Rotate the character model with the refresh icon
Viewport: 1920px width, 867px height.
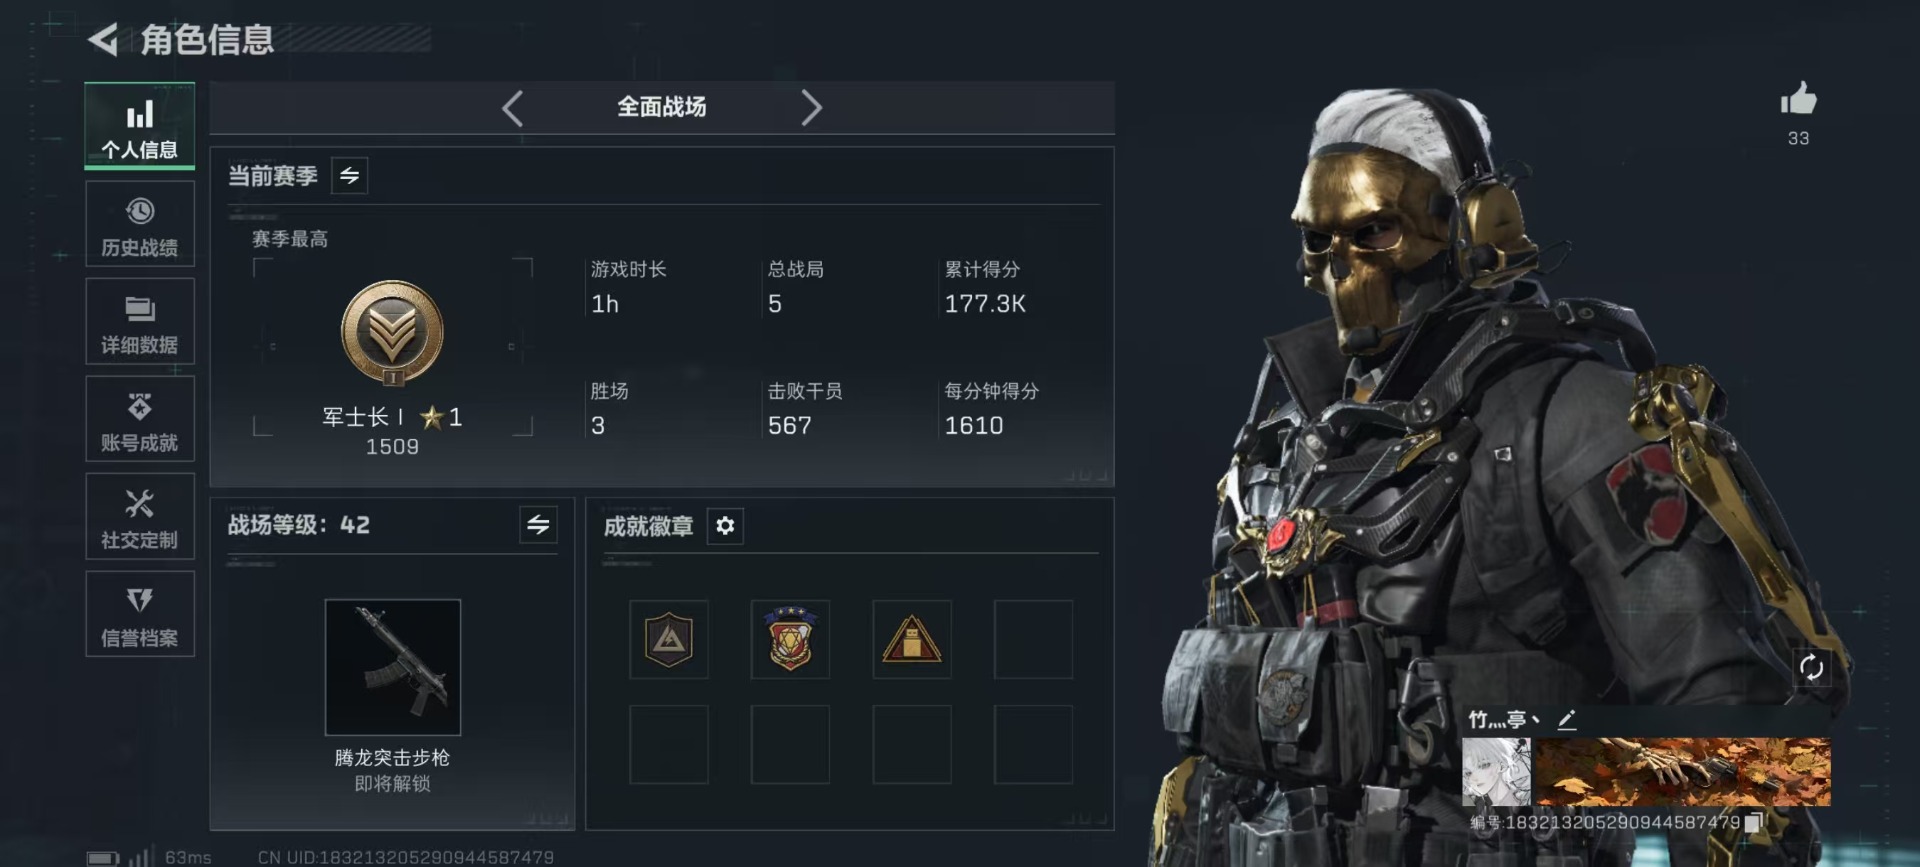(1811, 668)
